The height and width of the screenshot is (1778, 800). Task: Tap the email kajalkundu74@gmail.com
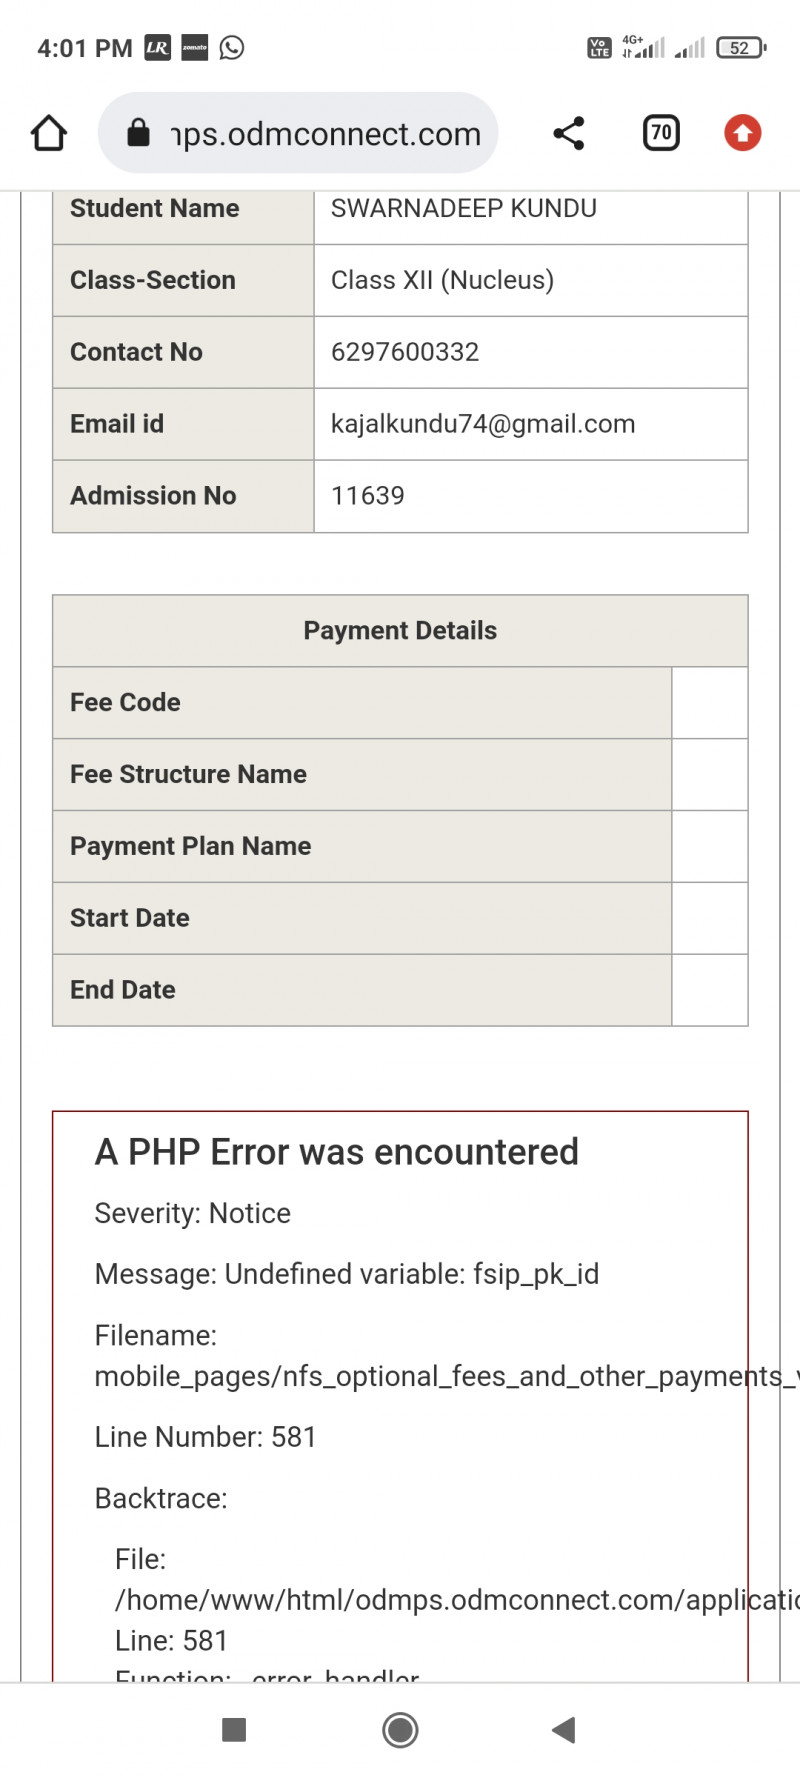click(x=483, y=424)
